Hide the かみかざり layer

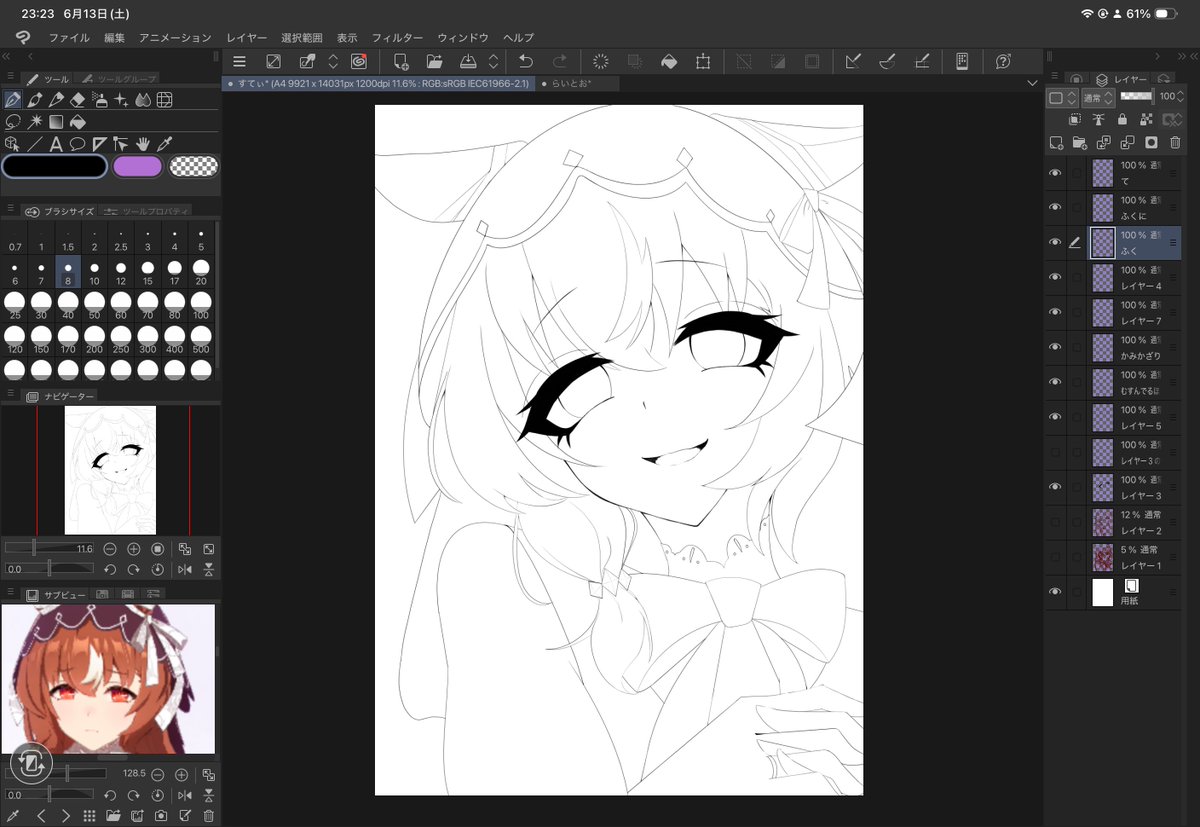click(x=1055, y=347)
